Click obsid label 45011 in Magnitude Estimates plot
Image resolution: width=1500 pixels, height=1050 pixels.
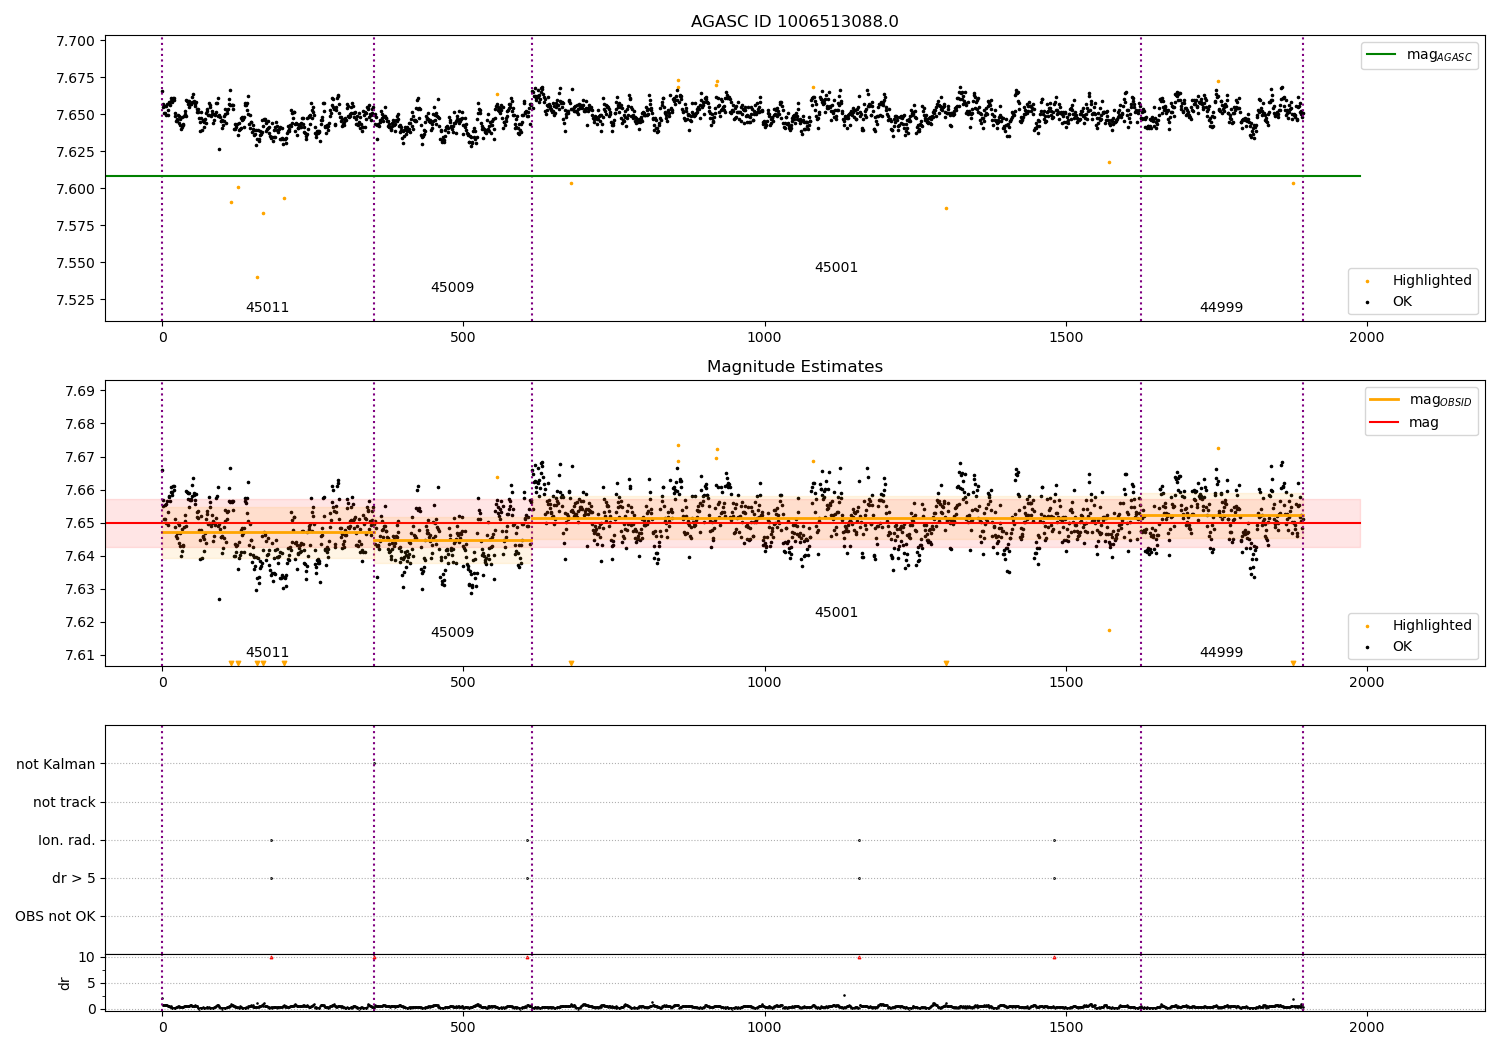point(267,652)
